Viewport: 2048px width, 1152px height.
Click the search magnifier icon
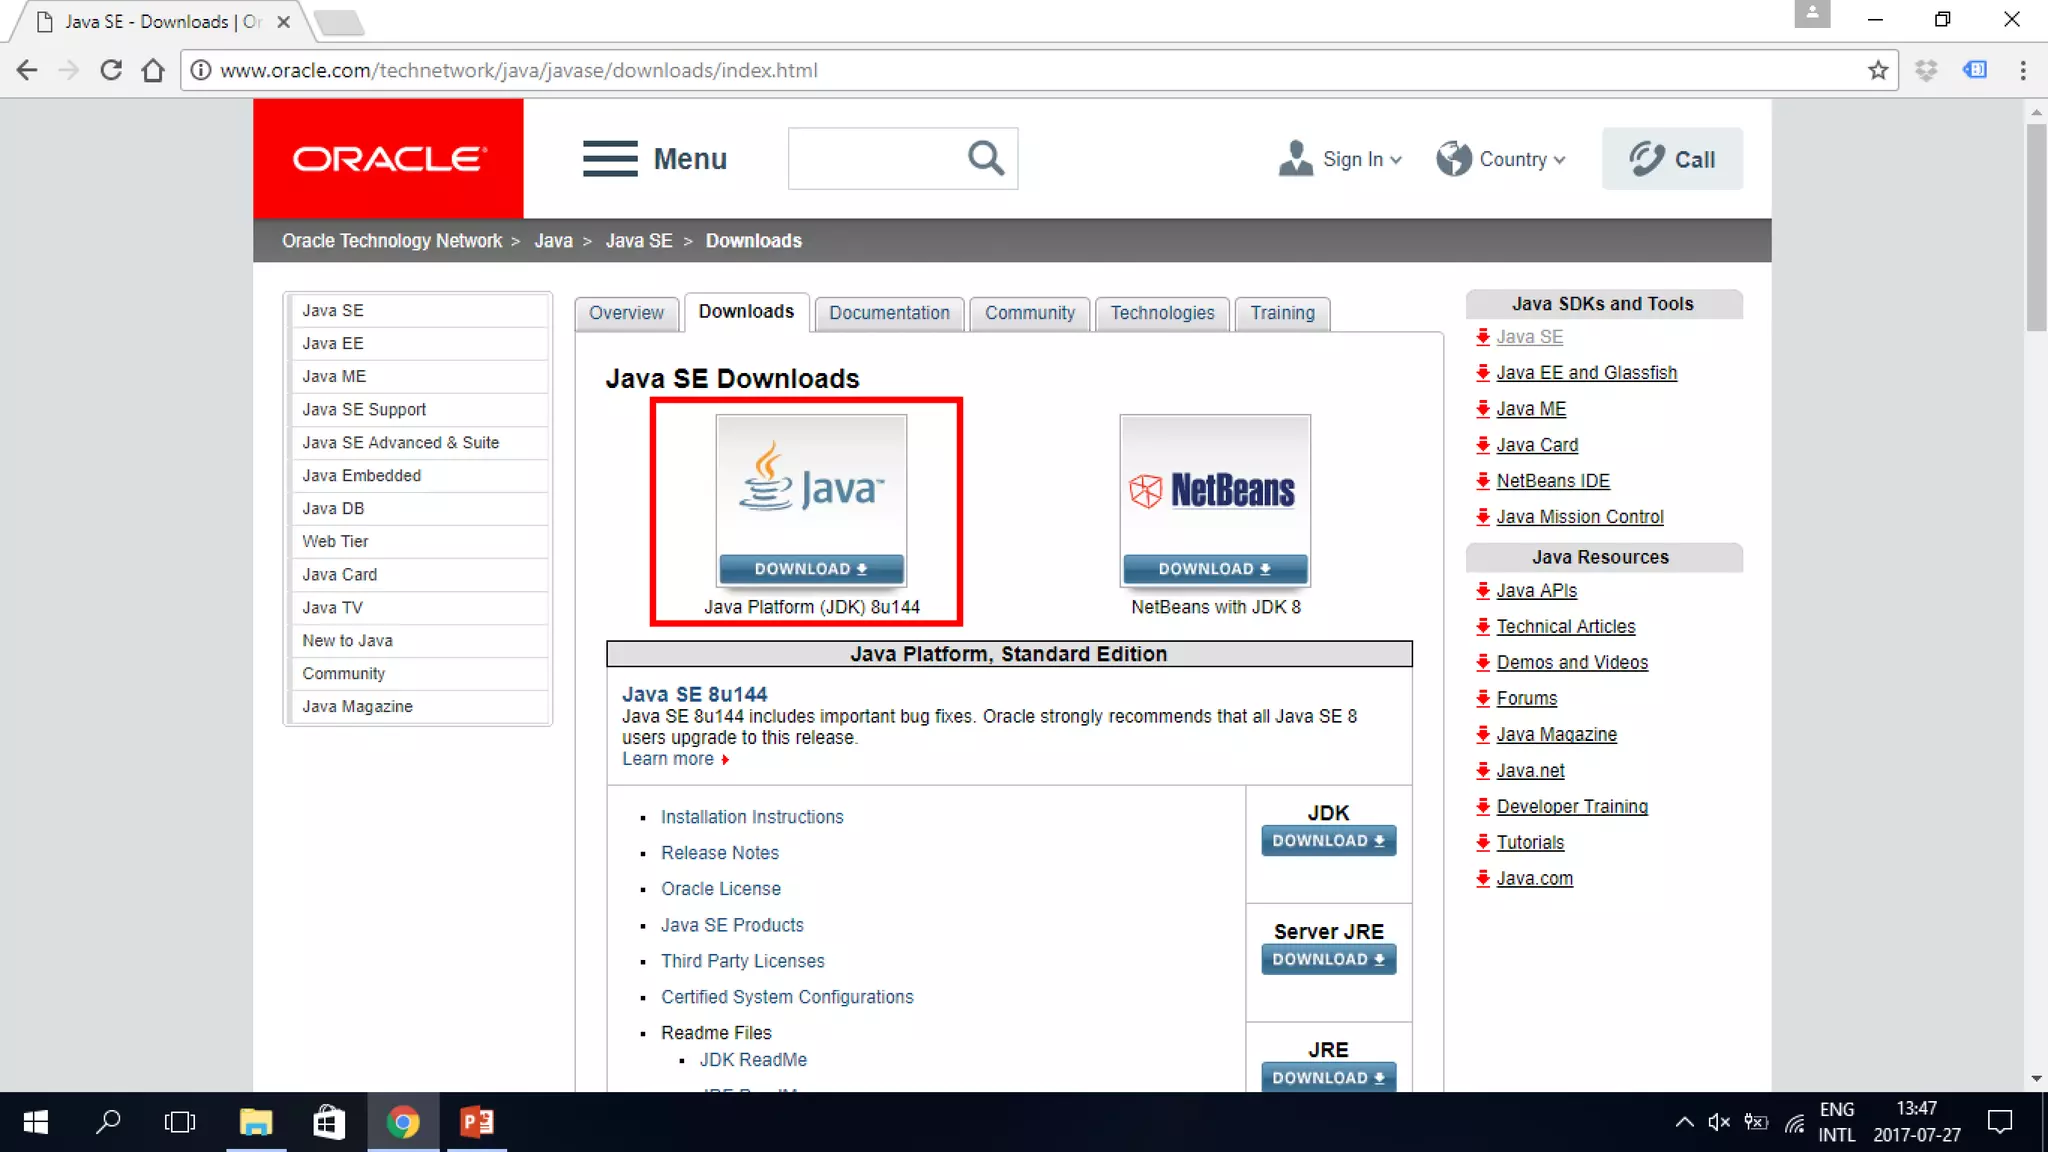coord(985,158)
